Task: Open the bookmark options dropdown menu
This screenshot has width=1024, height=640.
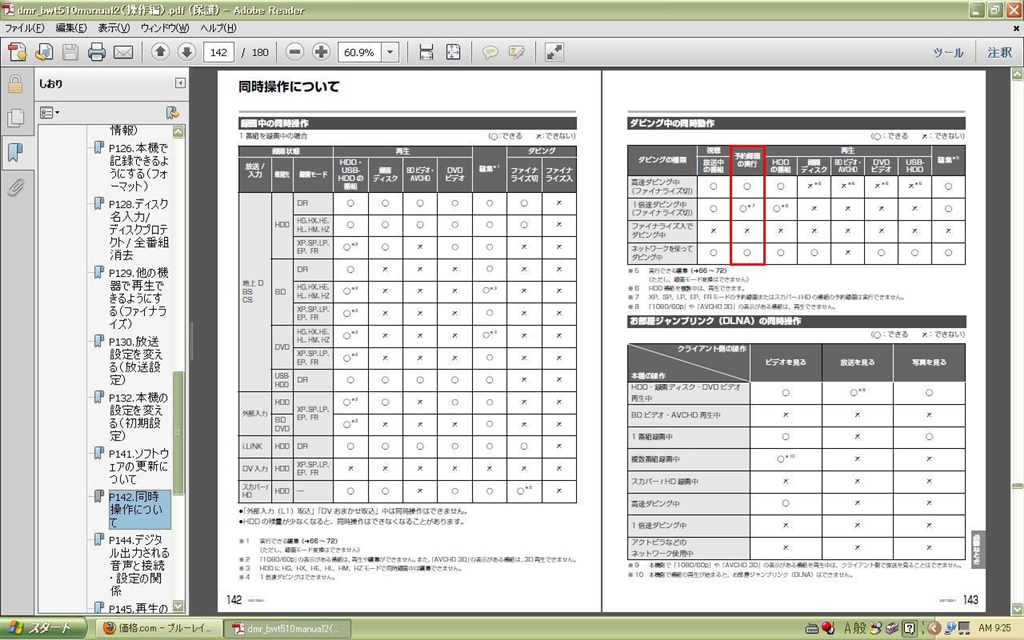Action: click(50, 112)
